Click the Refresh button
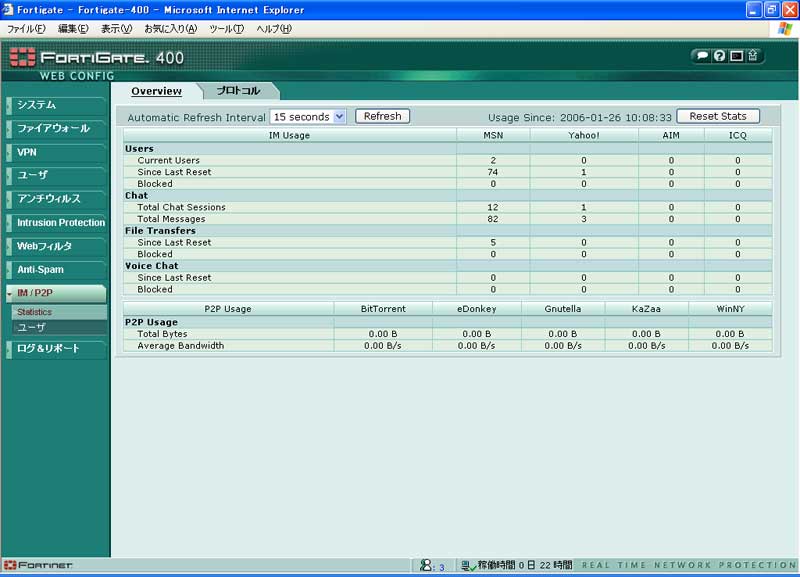The width and height of the screenshot is (800, 577). pos(382,116)
